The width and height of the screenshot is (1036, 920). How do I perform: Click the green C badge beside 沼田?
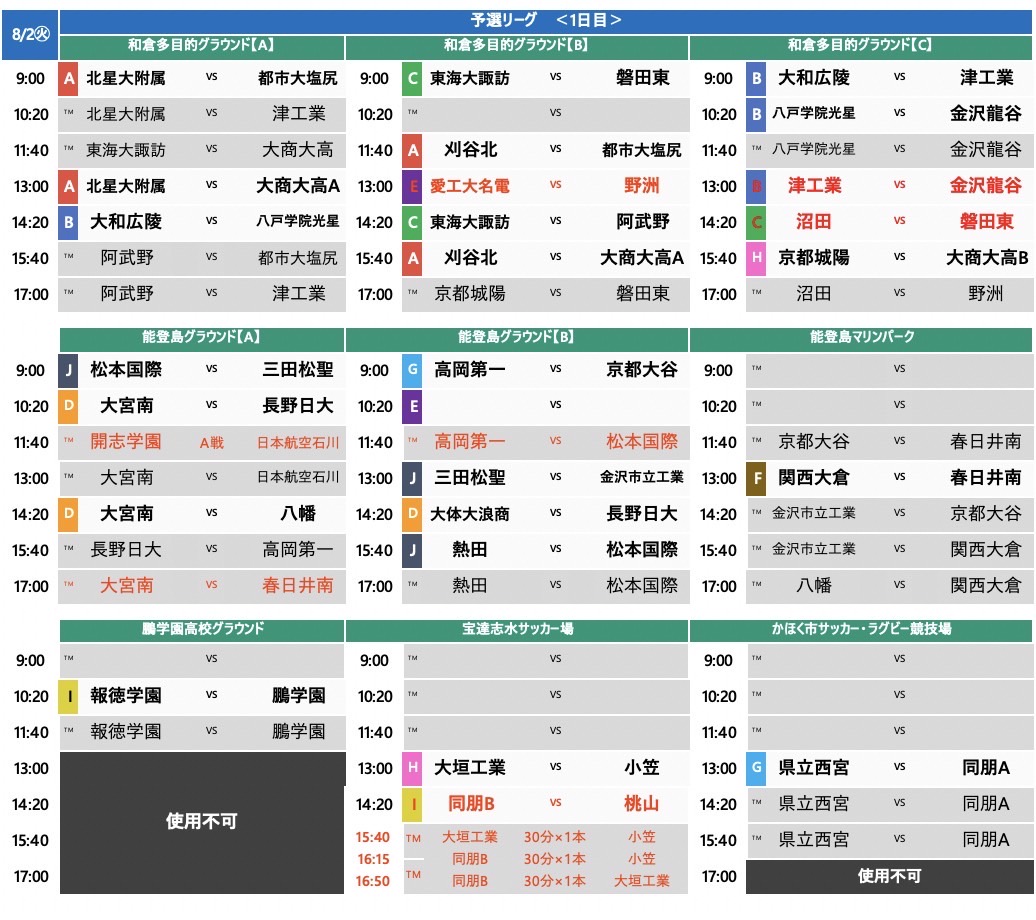(756, 222)
